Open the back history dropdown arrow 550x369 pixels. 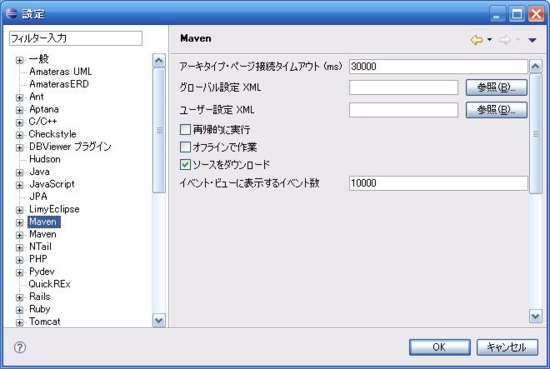(490, 40)
